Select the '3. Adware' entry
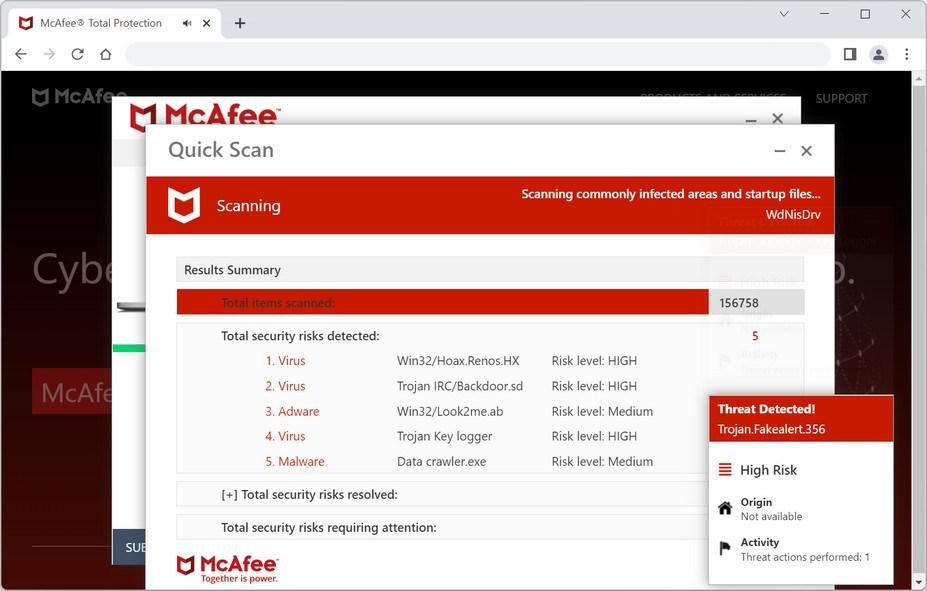The image size is (927, 591). click(292, 411)
